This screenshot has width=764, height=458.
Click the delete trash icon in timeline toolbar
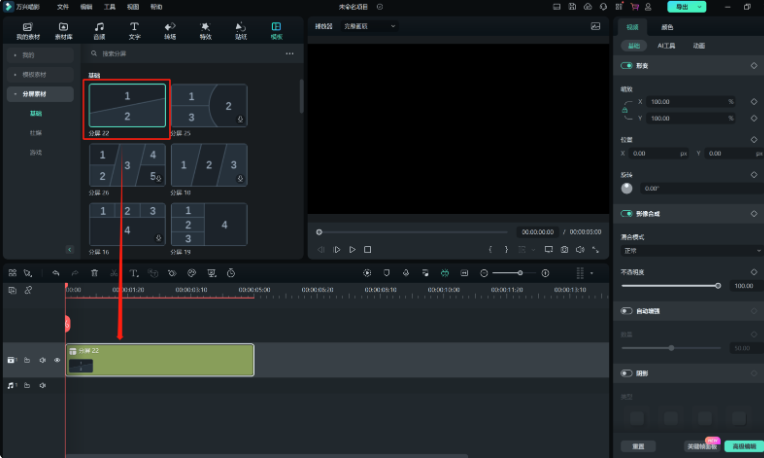(94, 272)
